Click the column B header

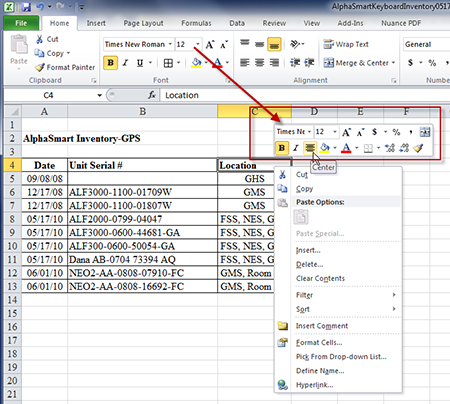click(142, 111)
